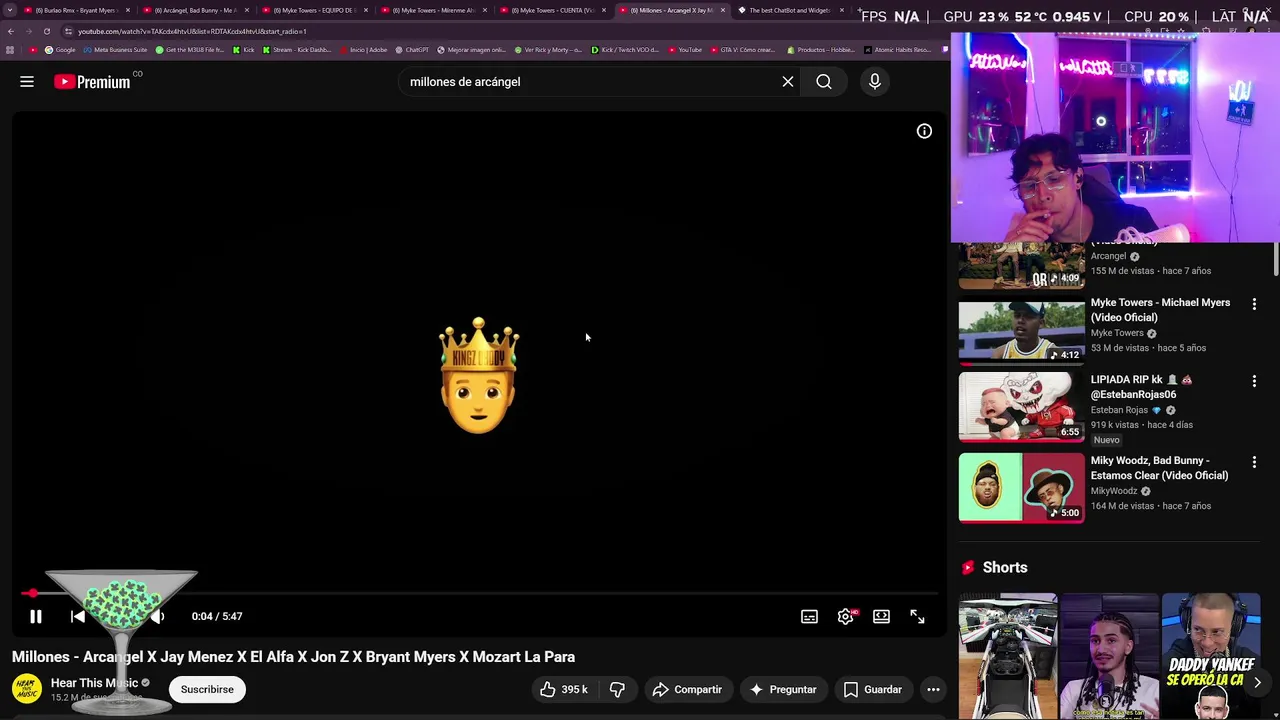The width and height of the screenshot is (1280, 720).
Task: Open the Myke Towers - Michael Myers thumbnail
Action: [1021, 332]
